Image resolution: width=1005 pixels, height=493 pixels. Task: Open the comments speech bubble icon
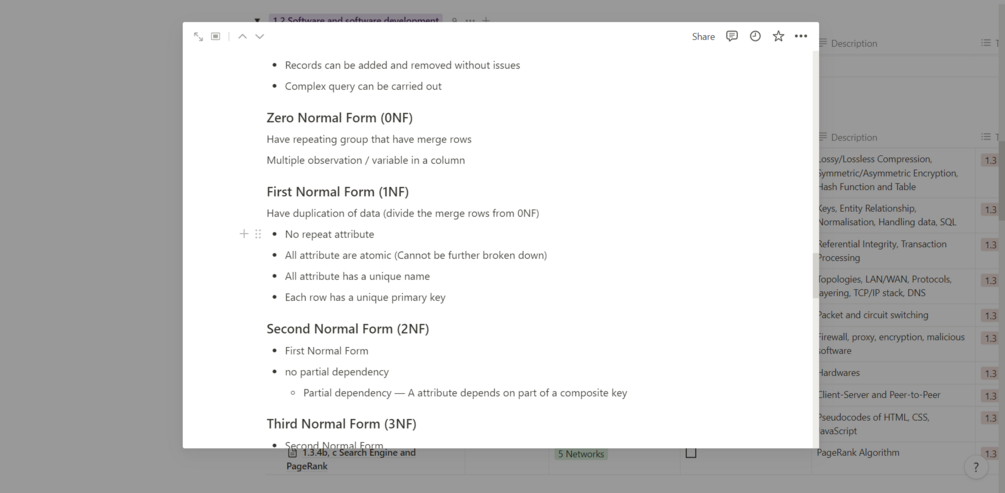pos(731,37)
